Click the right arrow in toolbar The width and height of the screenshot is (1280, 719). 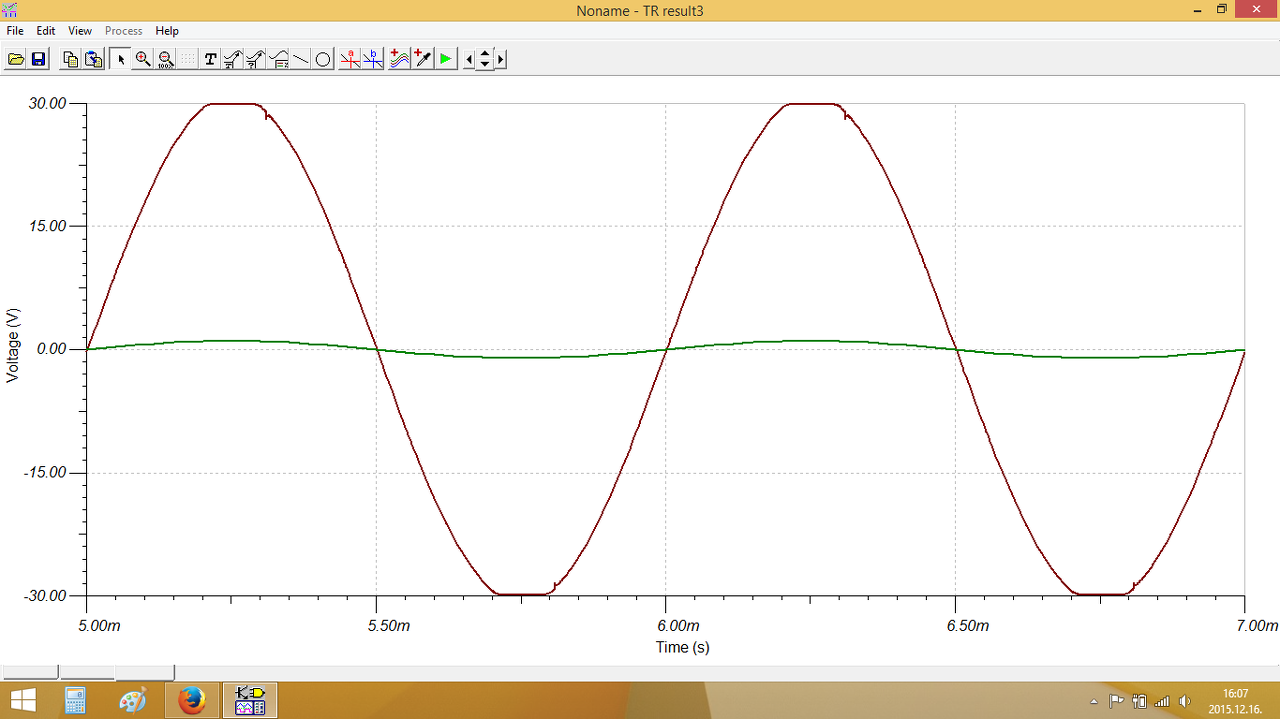(501, 59)
